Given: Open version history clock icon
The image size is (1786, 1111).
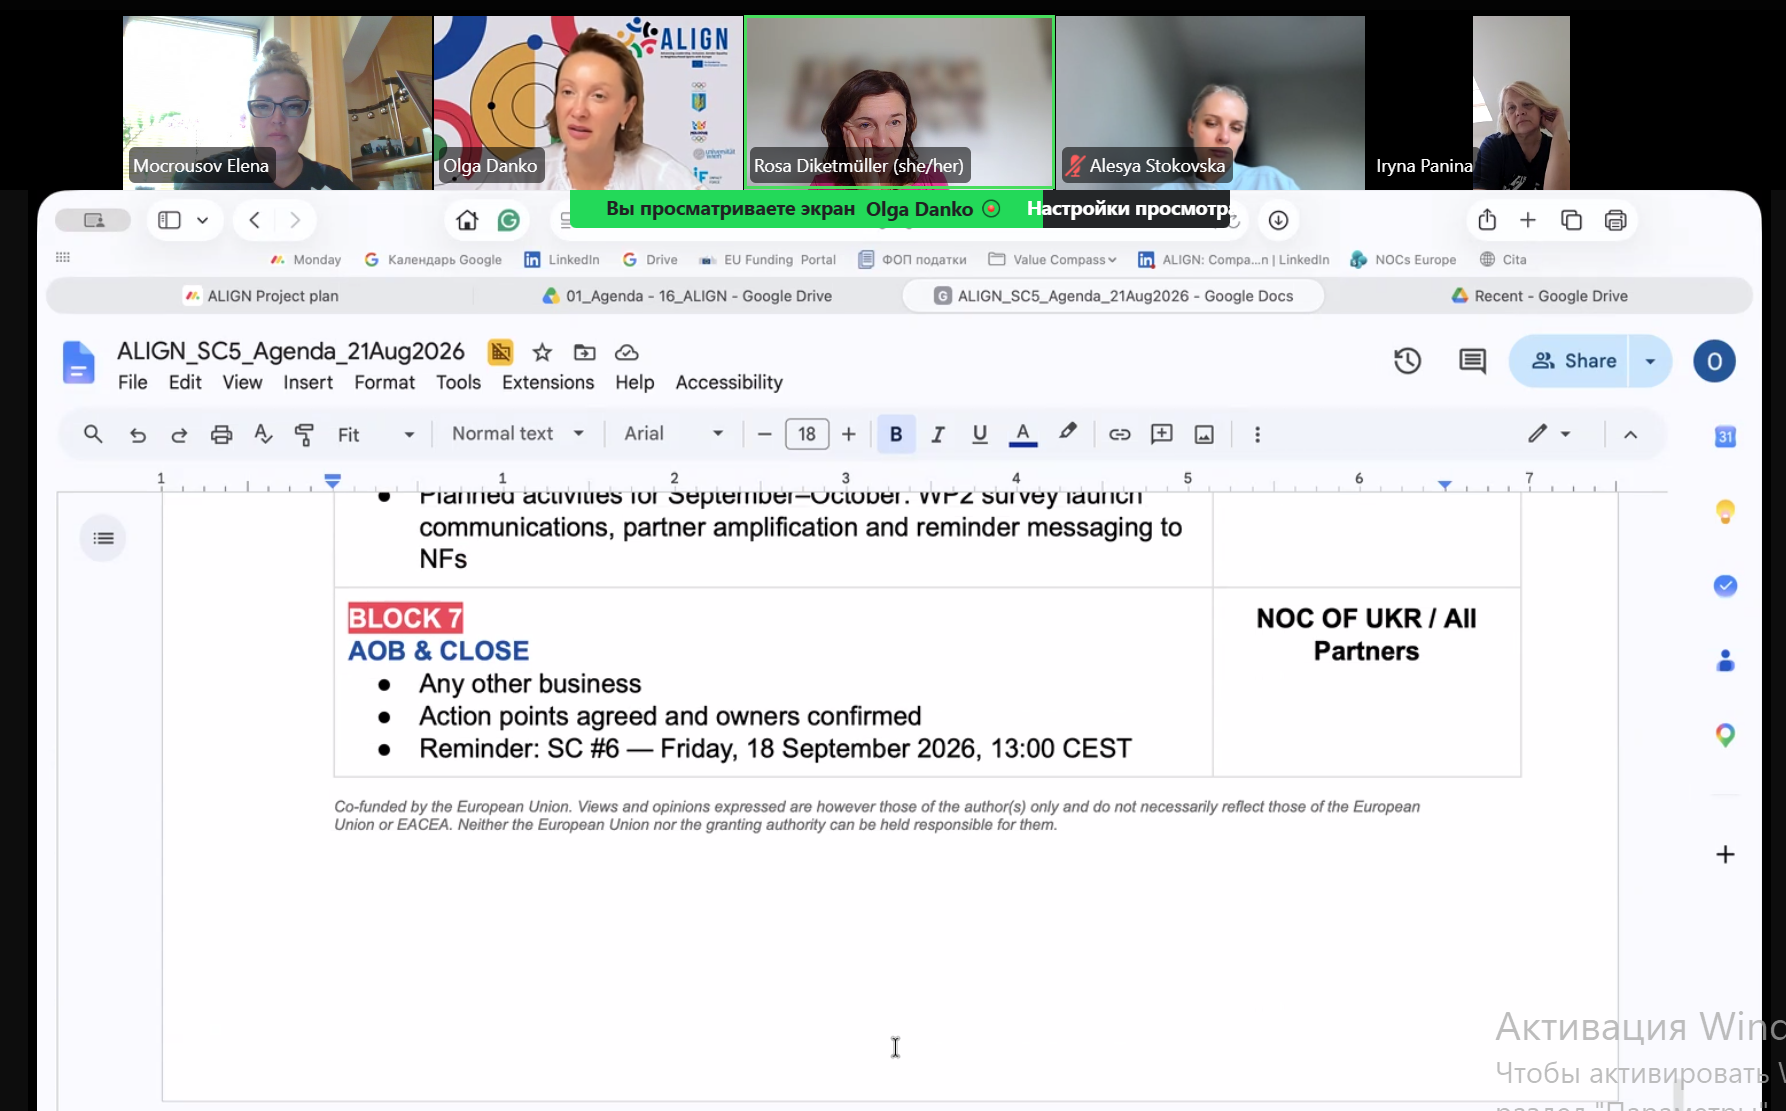Looking at the screenshot, I should [x=1407, y=361].
